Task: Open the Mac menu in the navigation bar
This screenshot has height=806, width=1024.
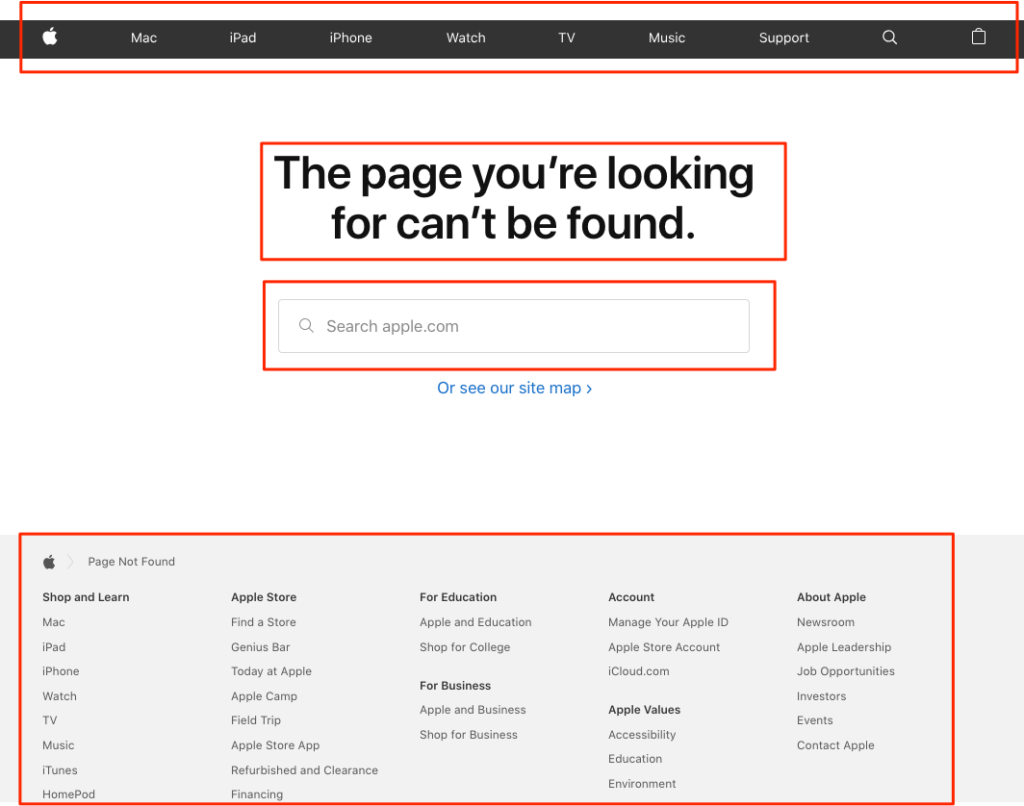Action: pyautogui.click(x=144, y=38)
